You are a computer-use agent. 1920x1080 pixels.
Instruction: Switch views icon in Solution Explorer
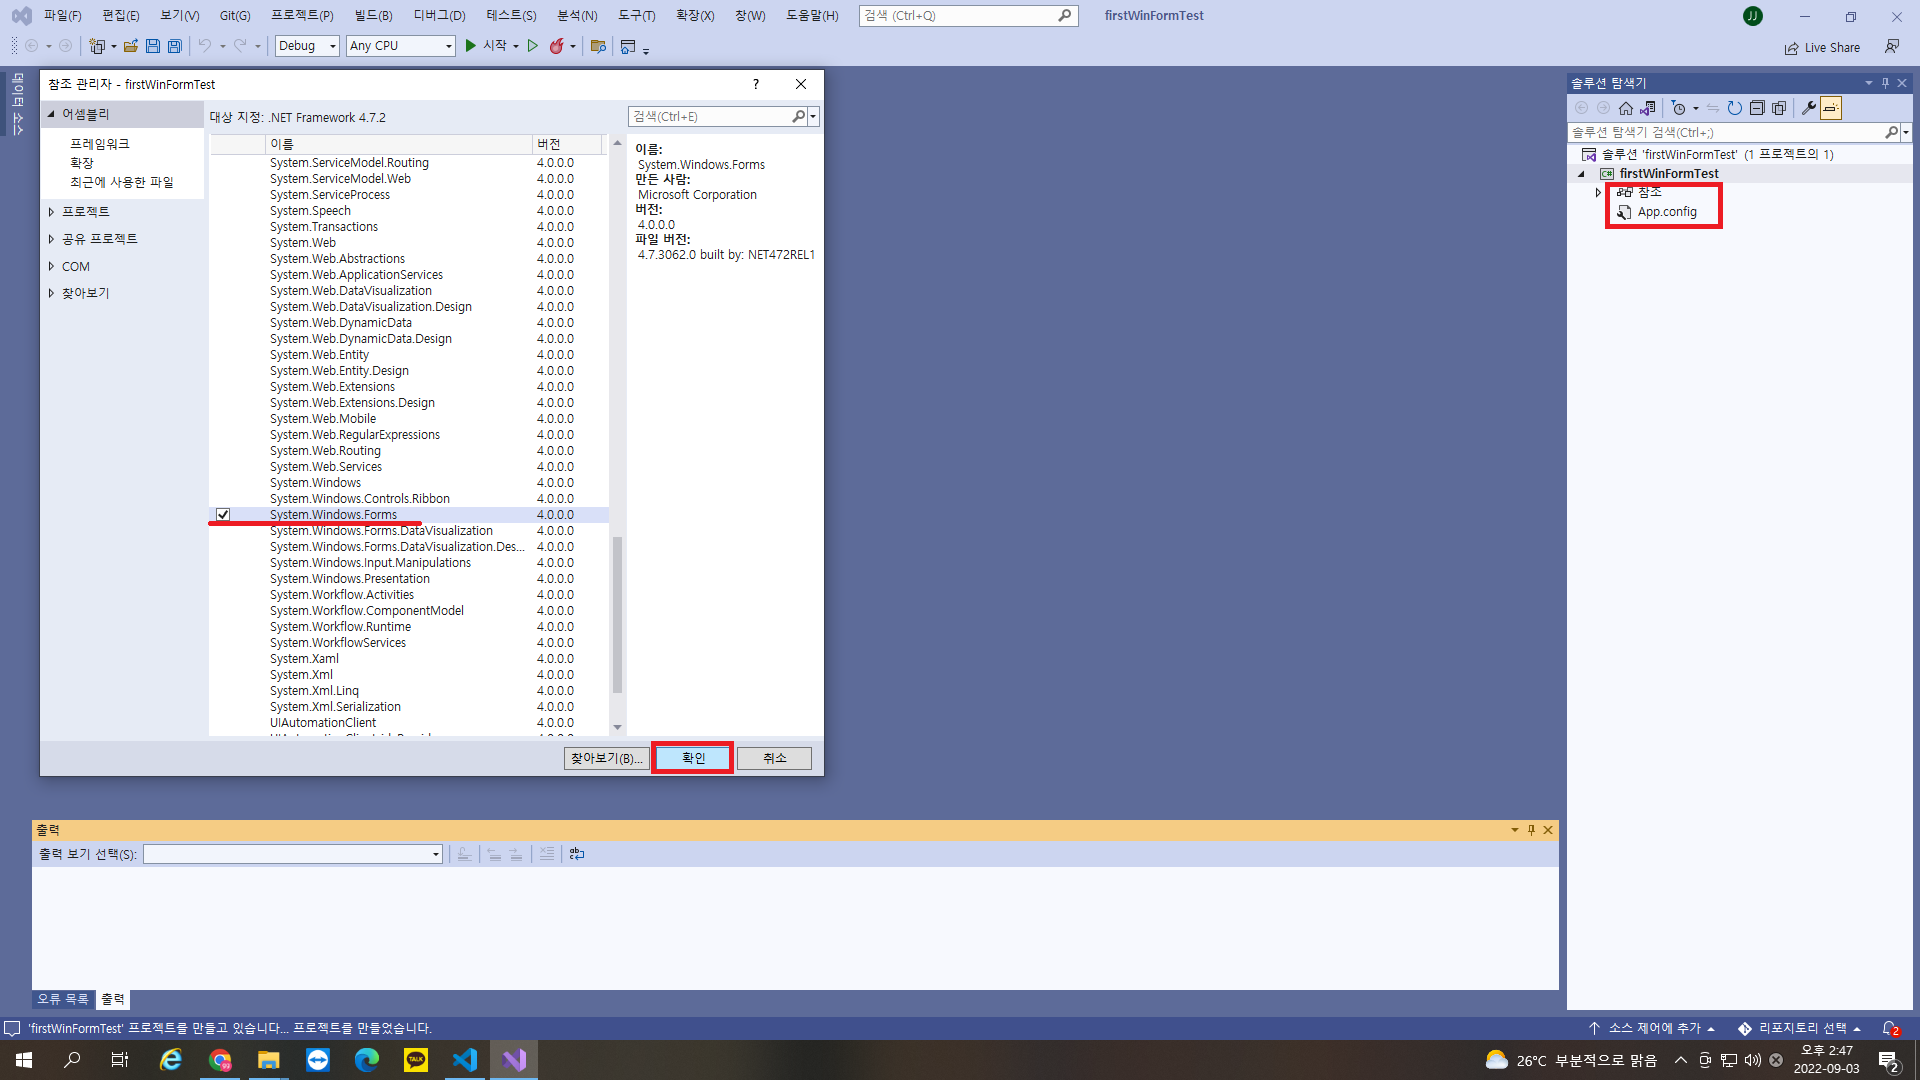click(1648, 108)
